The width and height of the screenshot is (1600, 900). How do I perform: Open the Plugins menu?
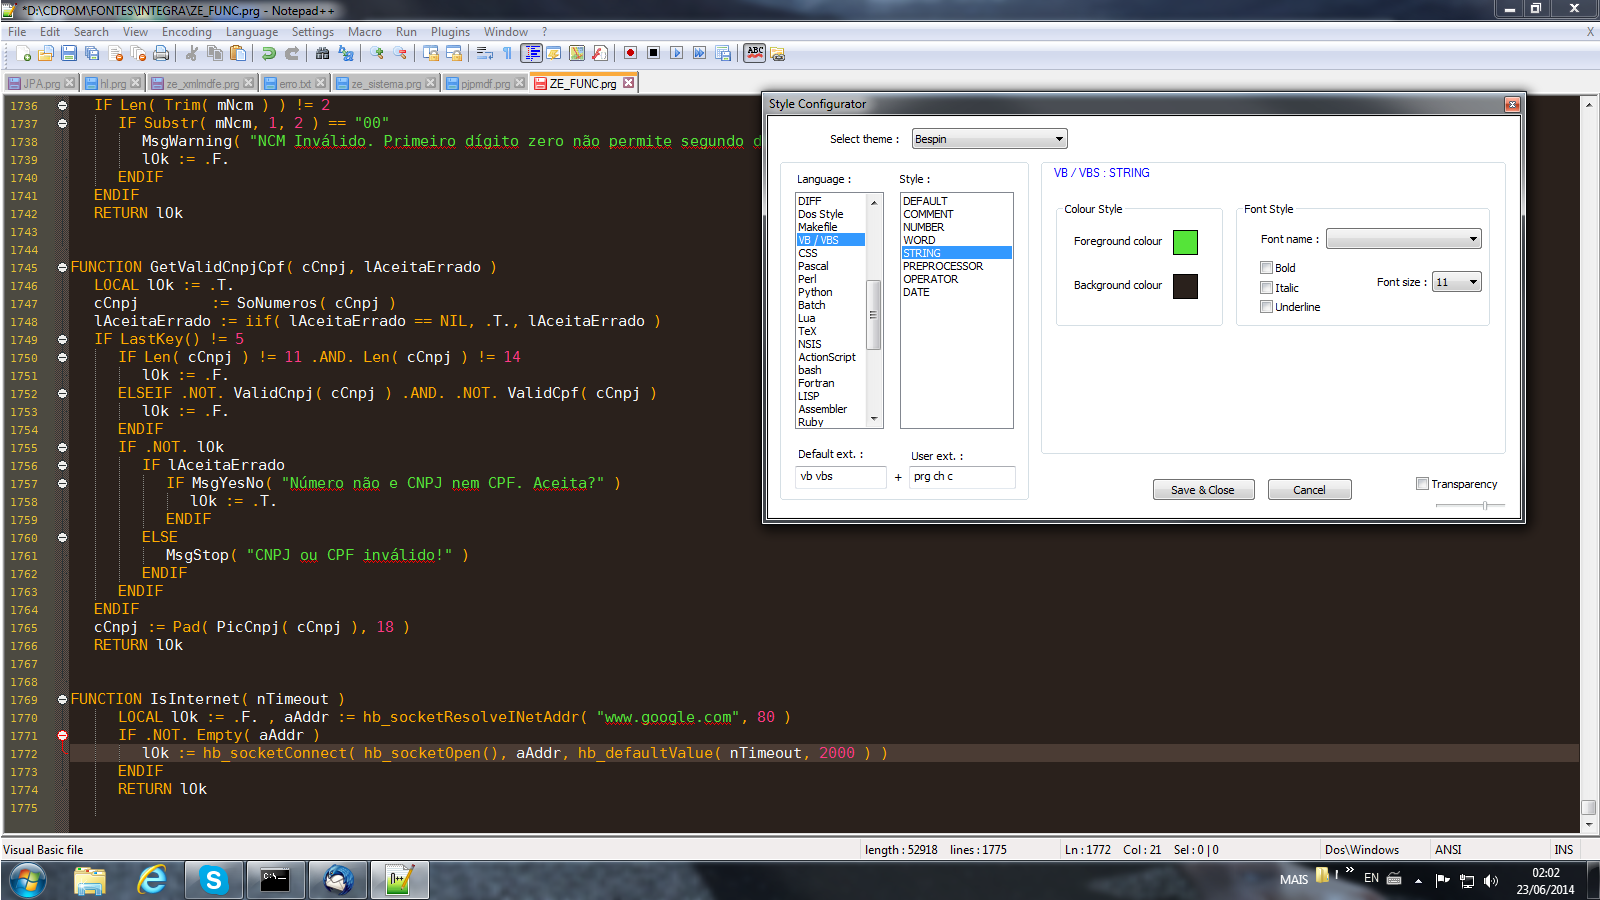[450, 32]
